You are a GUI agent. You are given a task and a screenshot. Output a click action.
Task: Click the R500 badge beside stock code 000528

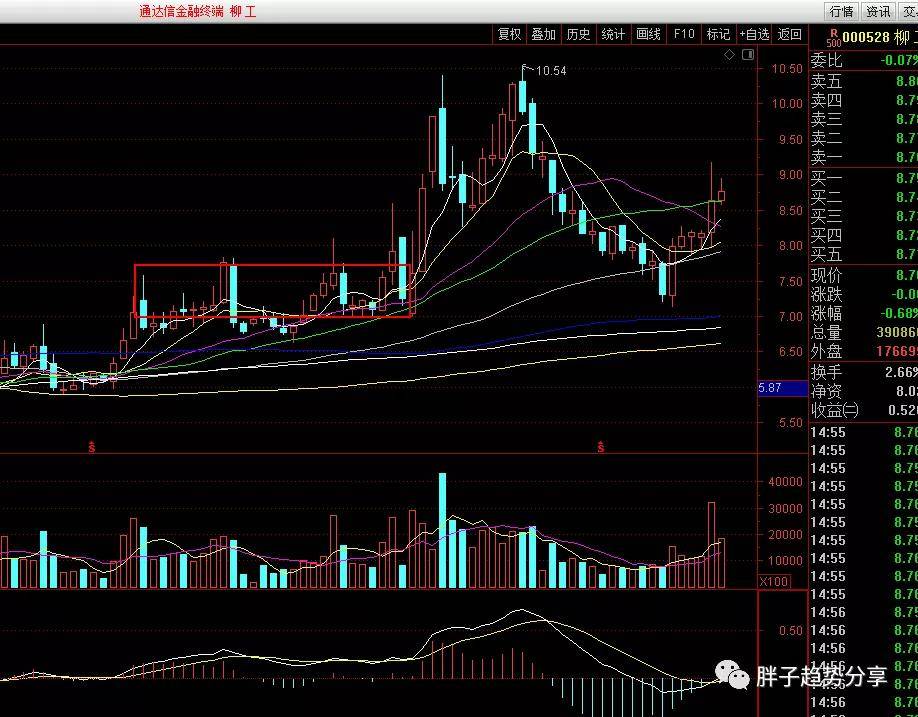(834, 38)
